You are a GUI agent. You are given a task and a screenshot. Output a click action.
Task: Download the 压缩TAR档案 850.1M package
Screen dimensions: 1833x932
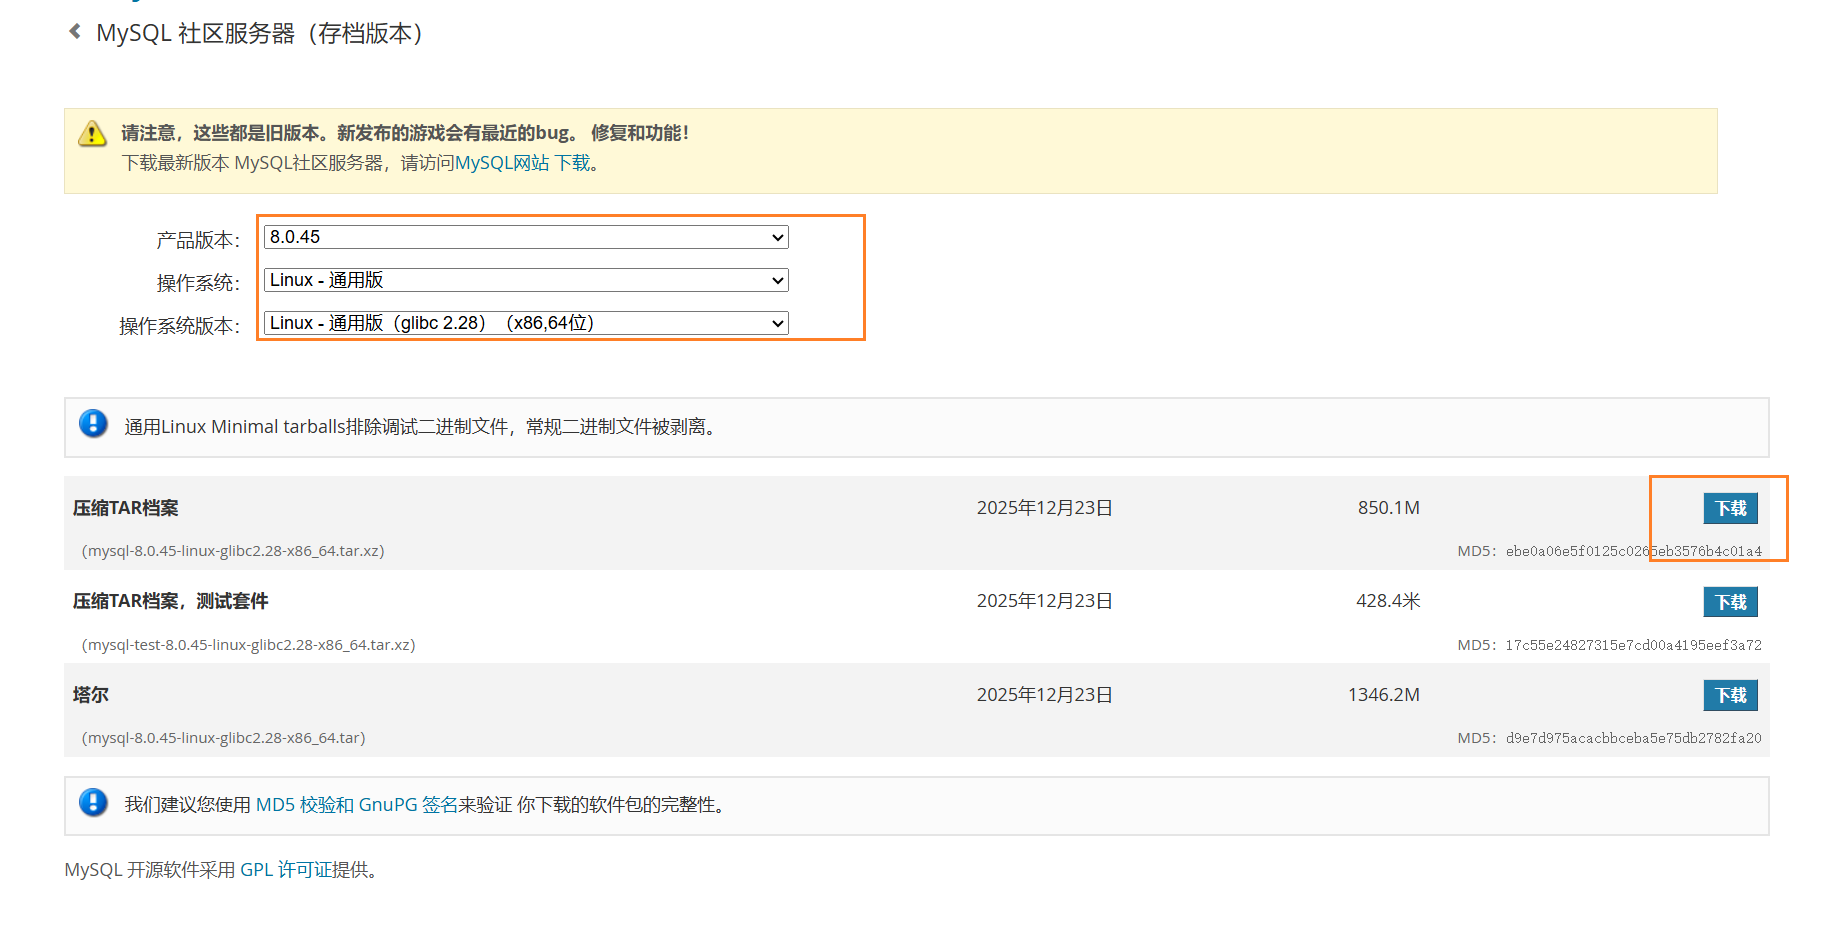click(1730, 508)
